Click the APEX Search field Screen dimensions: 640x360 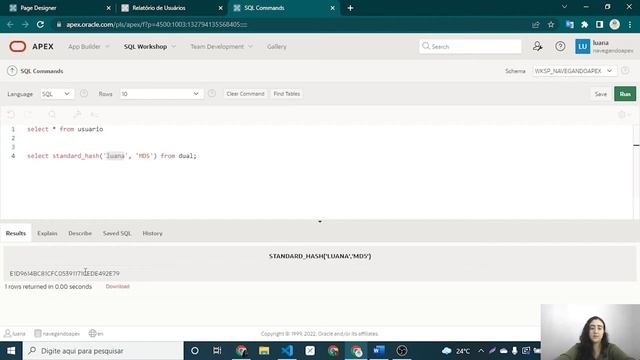[x=470, y=47]
